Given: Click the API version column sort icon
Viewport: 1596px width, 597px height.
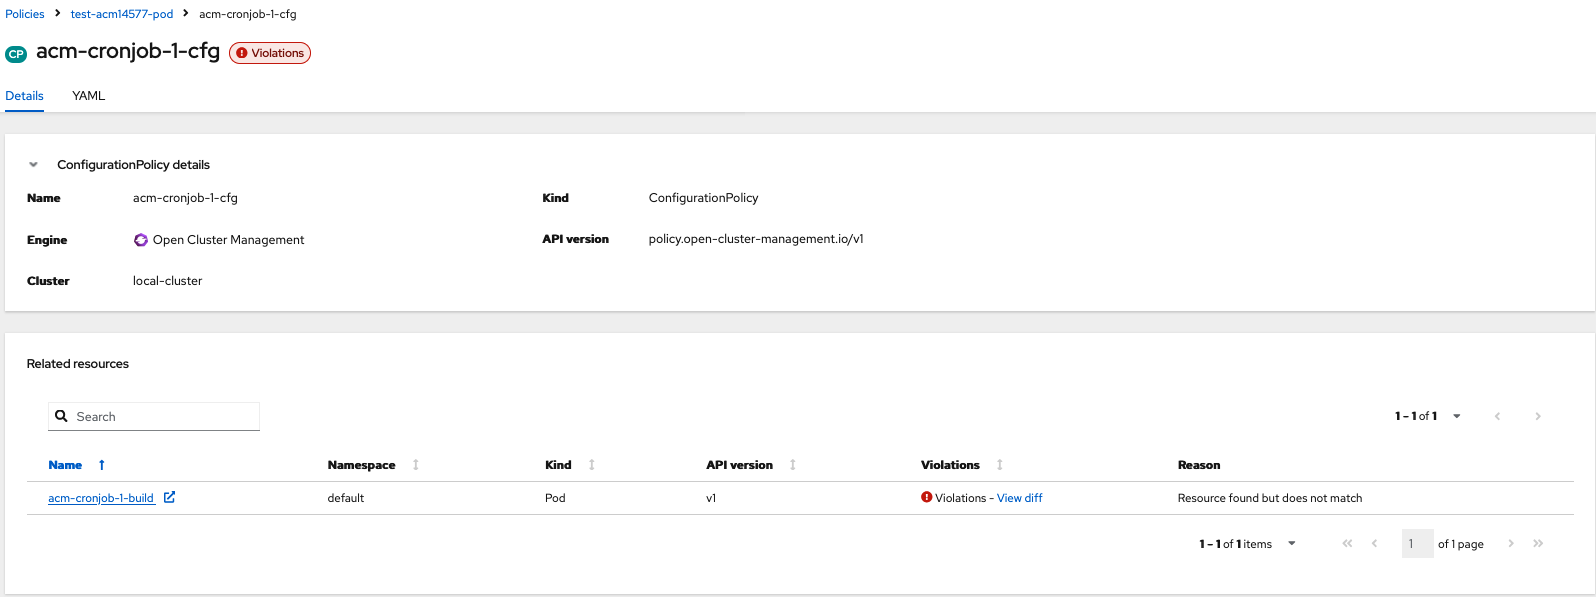Looking at the screenshot, I should 793,465.
